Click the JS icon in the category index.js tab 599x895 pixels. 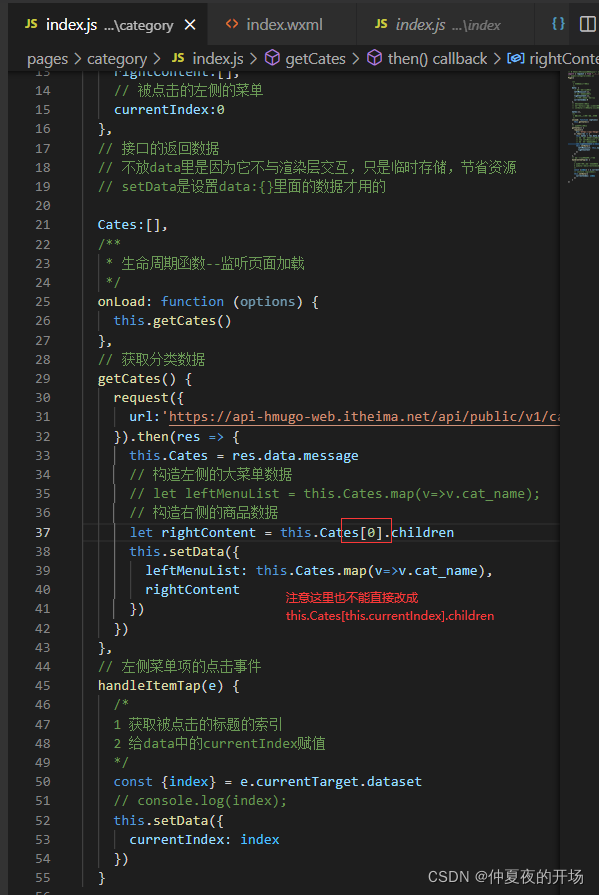31,24
